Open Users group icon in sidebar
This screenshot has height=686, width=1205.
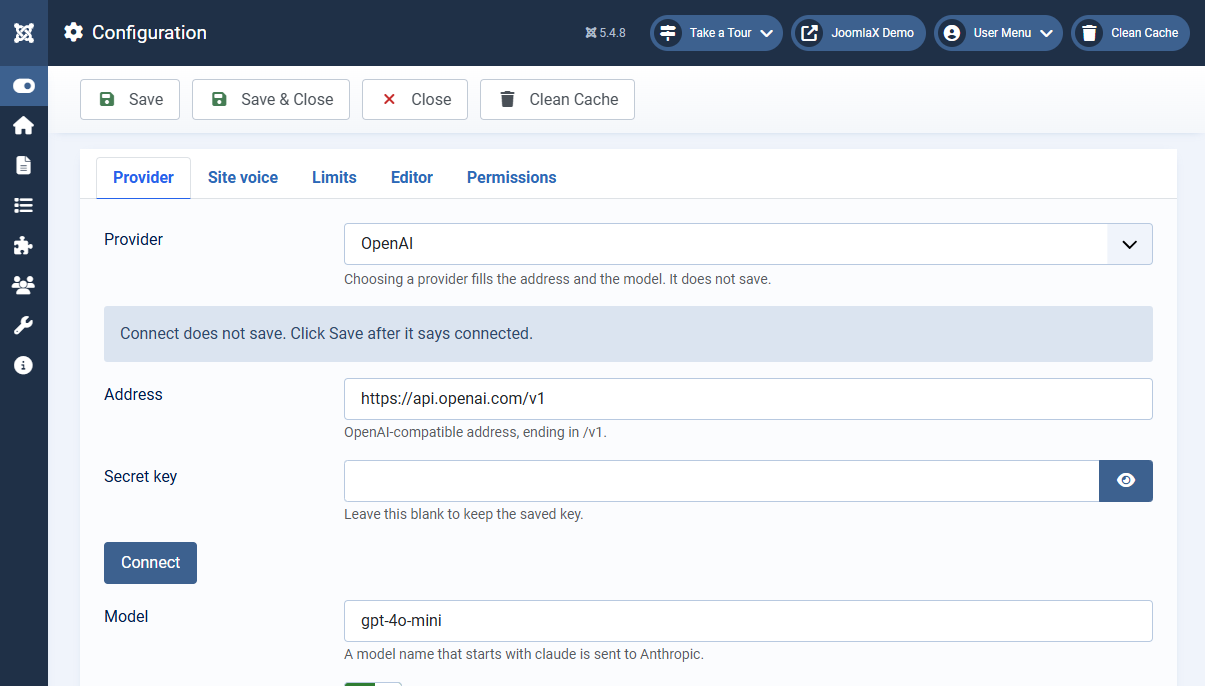point(24,285)
